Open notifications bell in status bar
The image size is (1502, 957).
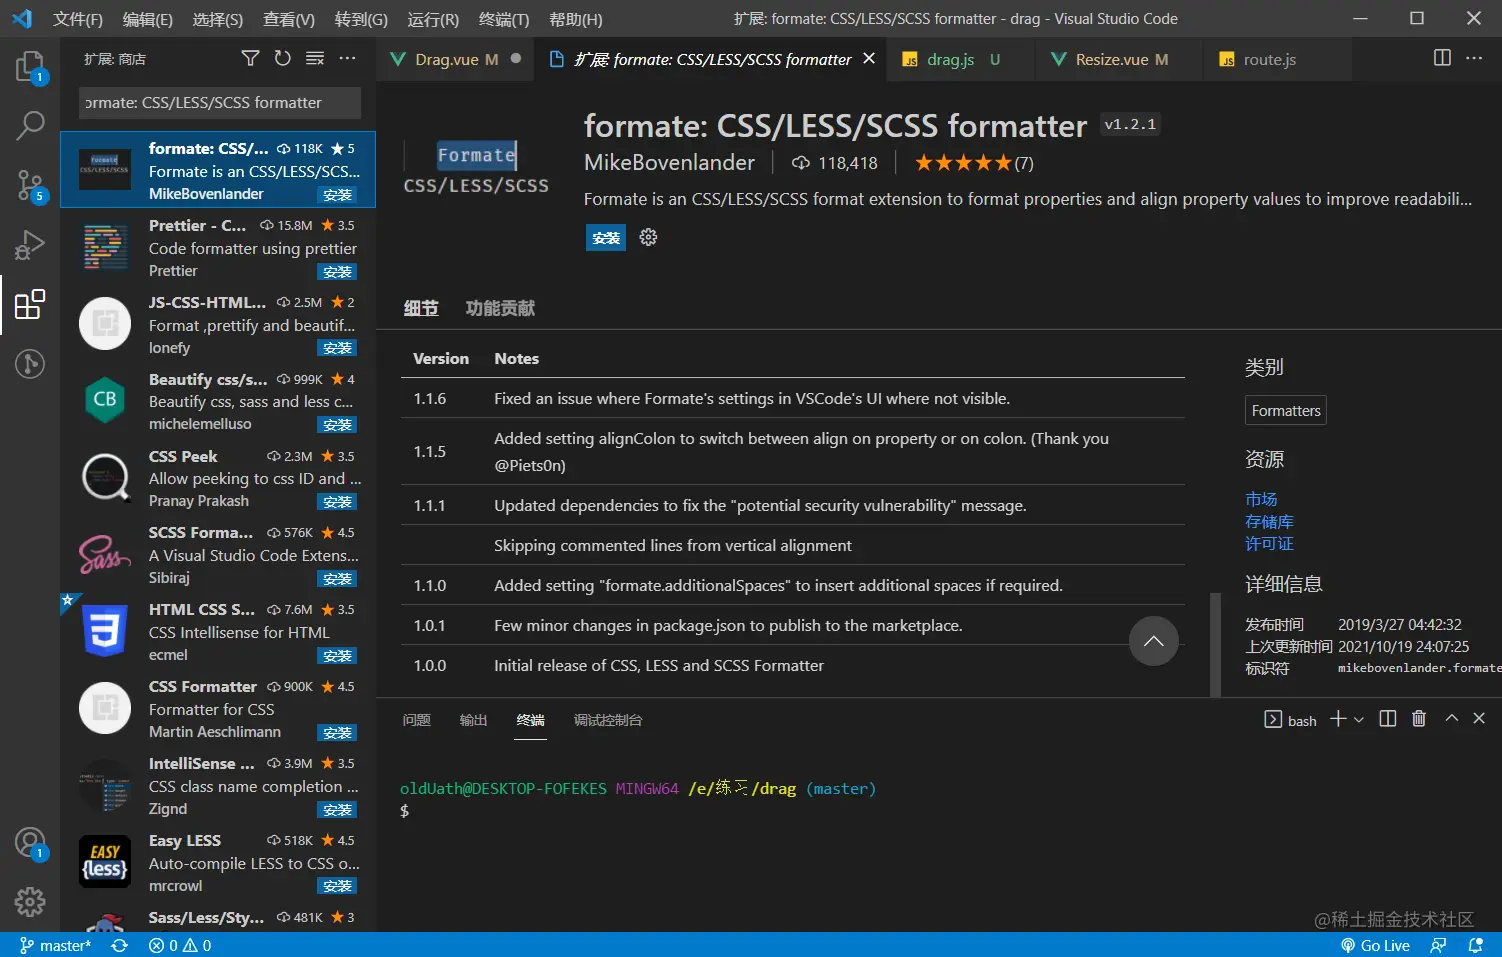pyautogui.click(x=1475, y=945)
